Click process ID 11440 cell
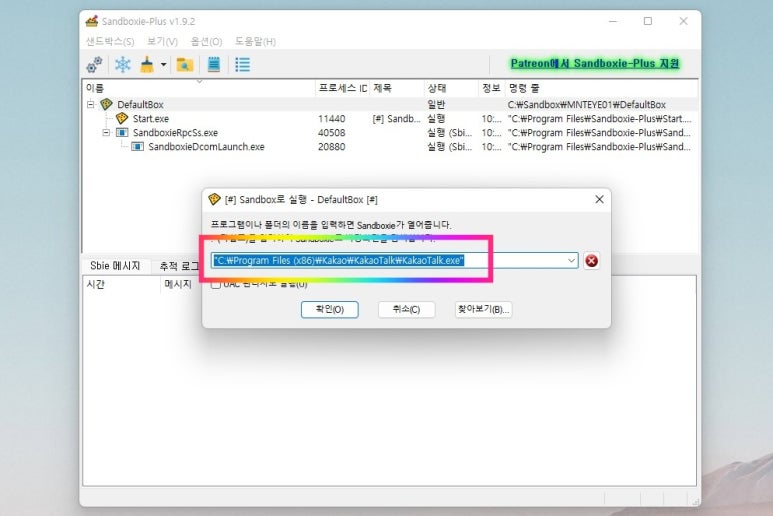This screenshot has width=773, height=516. [x=332, y=119]
